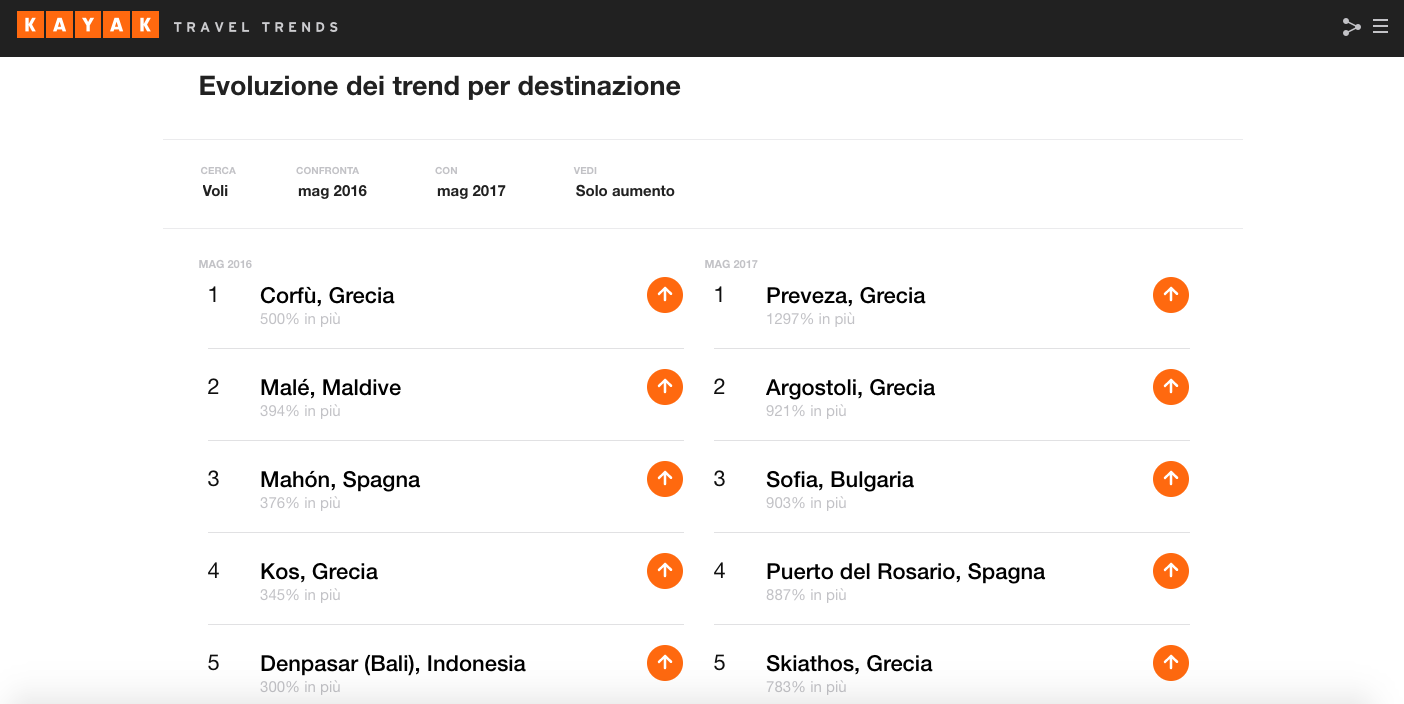Click the Travel Trends header text
The width and height of the screenshot is (1404, 704).
pos(256,27)
